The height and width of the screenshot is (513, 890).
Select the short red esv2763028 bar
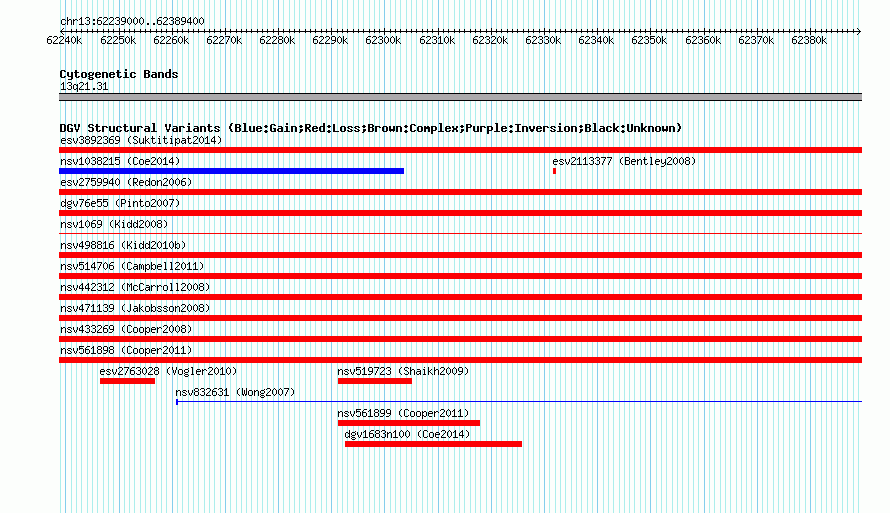pos(127,381)
